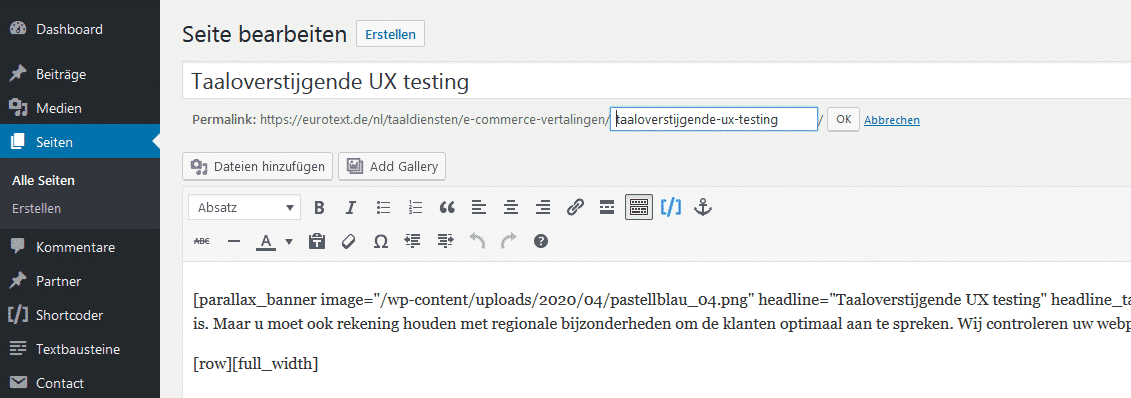Click the anchor icon in toolbar
The width and height of the screenshot is (1131, 398).
click(703, 208)
